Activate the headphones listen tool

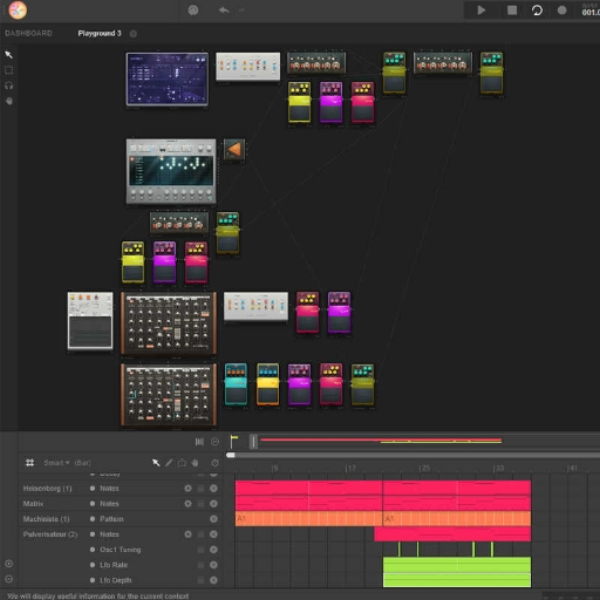pyautogui.click(x=9, y=85)
